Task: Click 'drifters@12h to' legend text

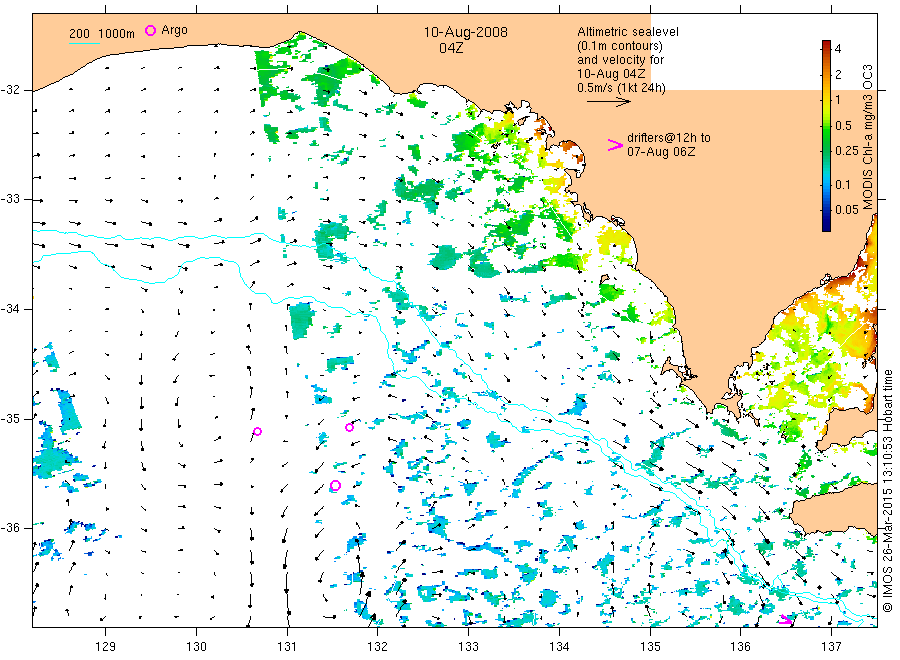Action: (669, 138)
